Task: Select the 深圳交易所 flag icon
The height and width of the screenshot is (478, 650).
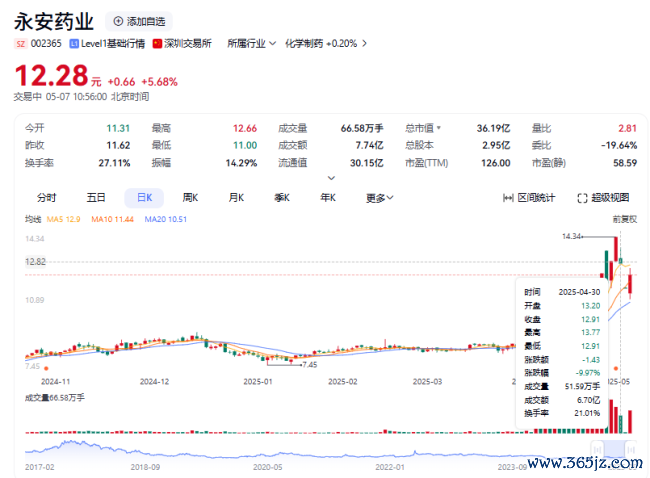Action: pyautogui.click(x=157, y=44)
